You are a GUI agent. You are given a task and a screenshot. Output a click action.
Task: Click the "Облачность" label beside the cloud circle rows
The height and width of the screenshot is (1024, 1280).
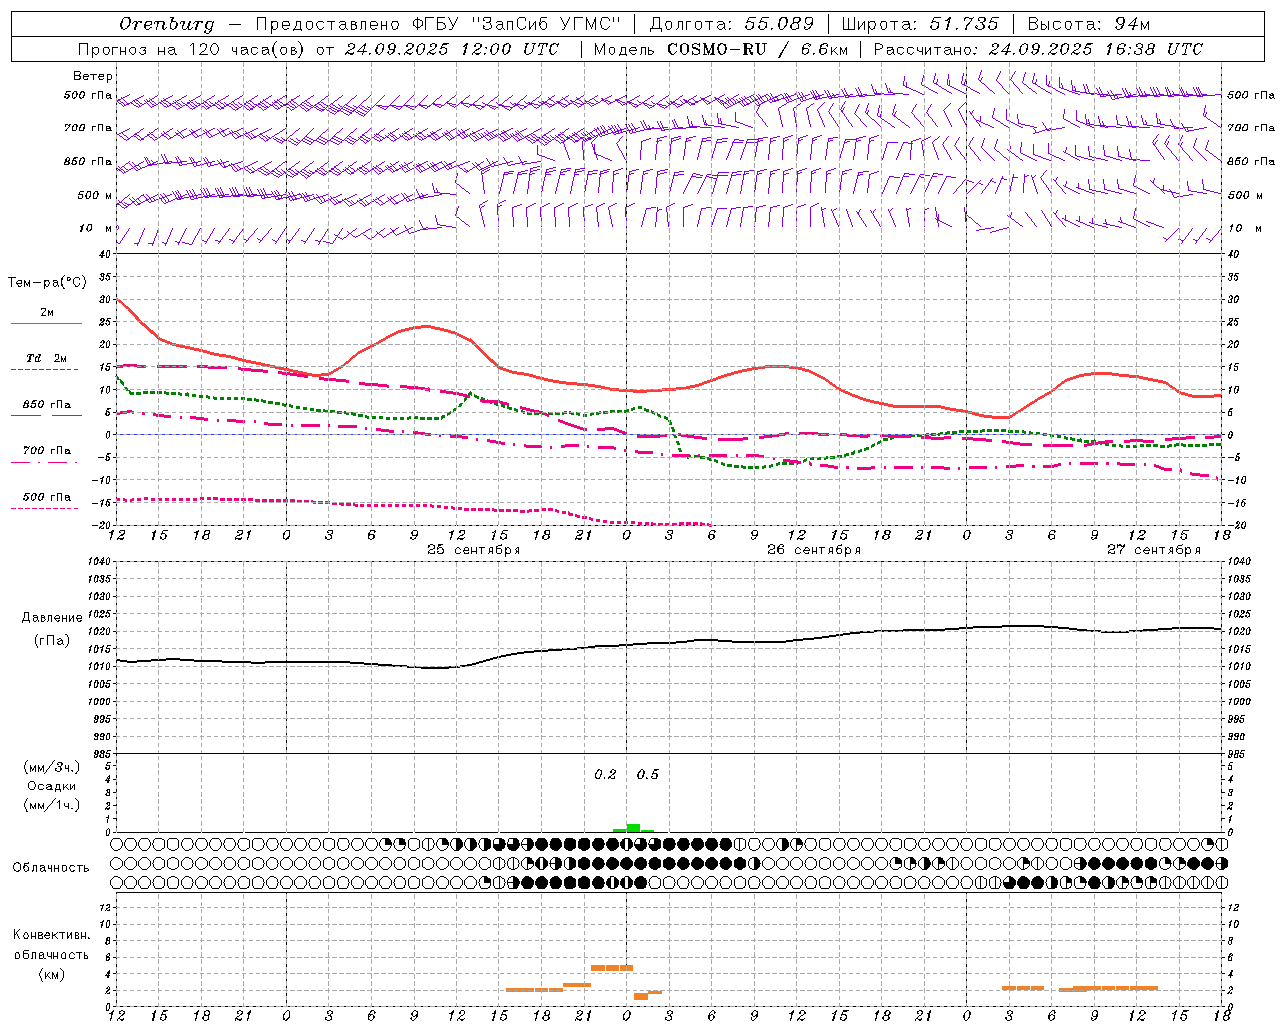tap(51, 868)
